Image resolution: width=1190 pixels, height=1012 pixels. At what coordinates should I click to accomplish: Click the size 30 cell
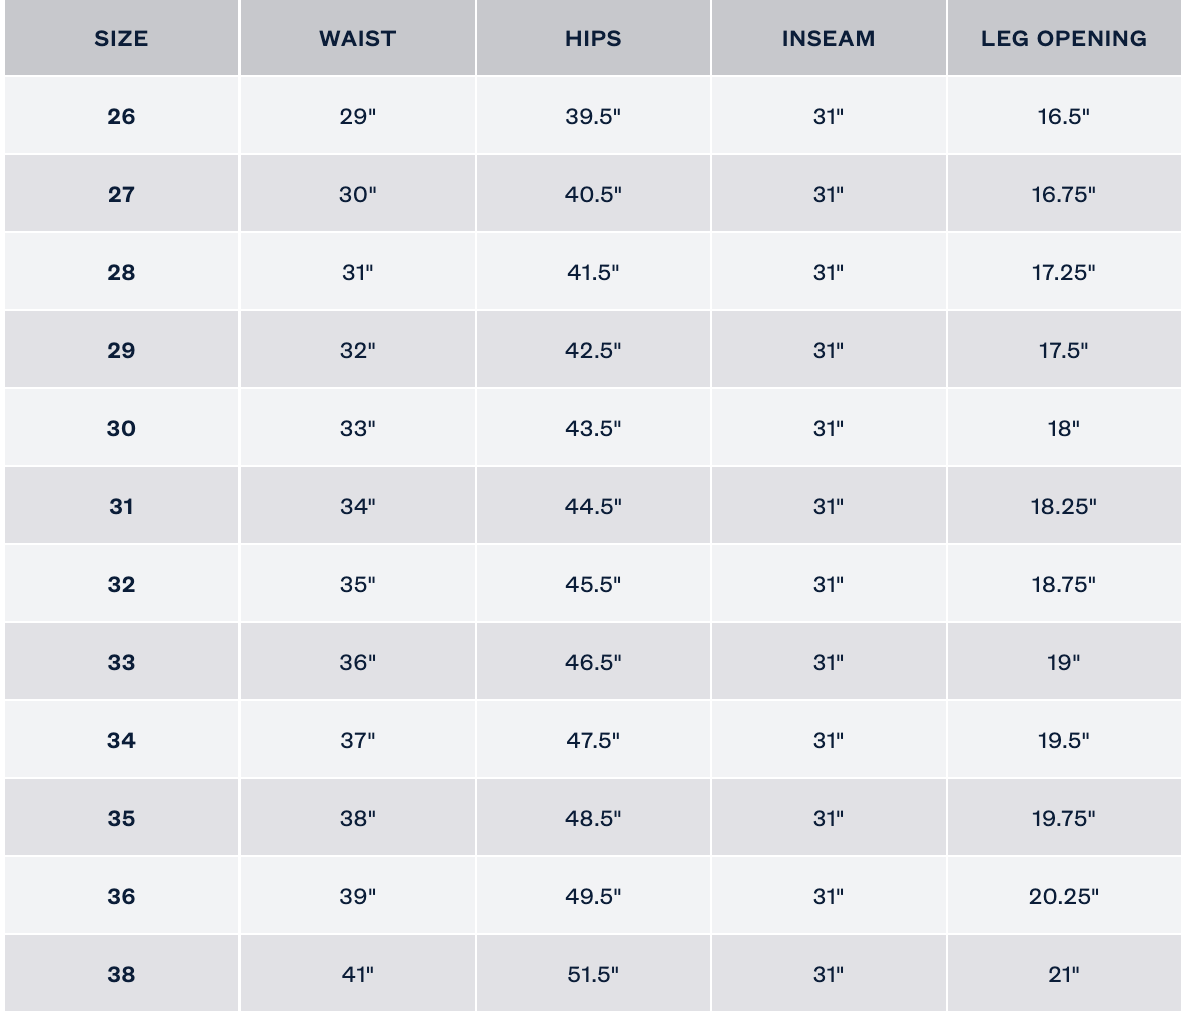[121, 429]
